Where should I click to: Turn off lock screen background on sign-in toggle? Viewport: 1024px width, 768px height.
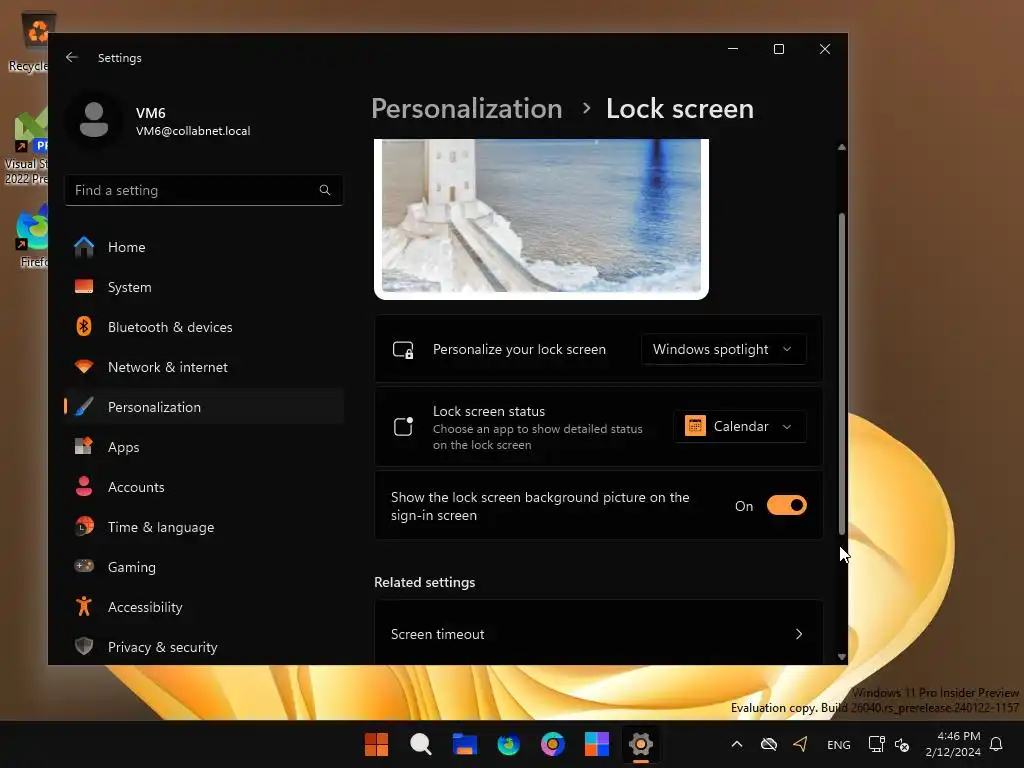[x=786, y=505]
